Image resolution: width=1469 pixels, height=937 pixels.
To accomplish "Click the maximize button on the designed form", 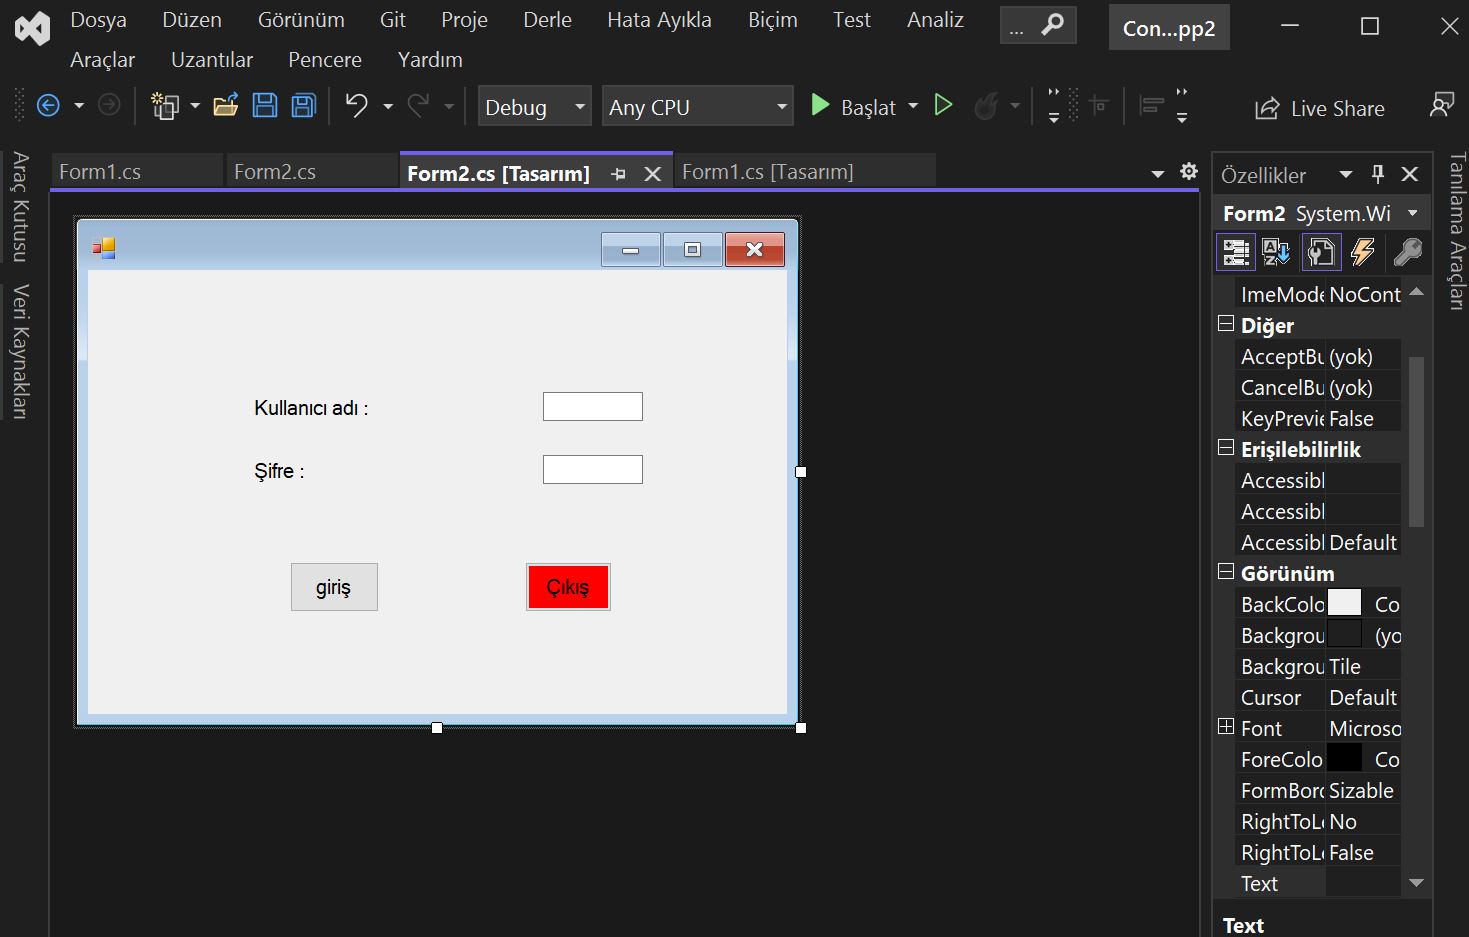I will click(x=692, y=250).
